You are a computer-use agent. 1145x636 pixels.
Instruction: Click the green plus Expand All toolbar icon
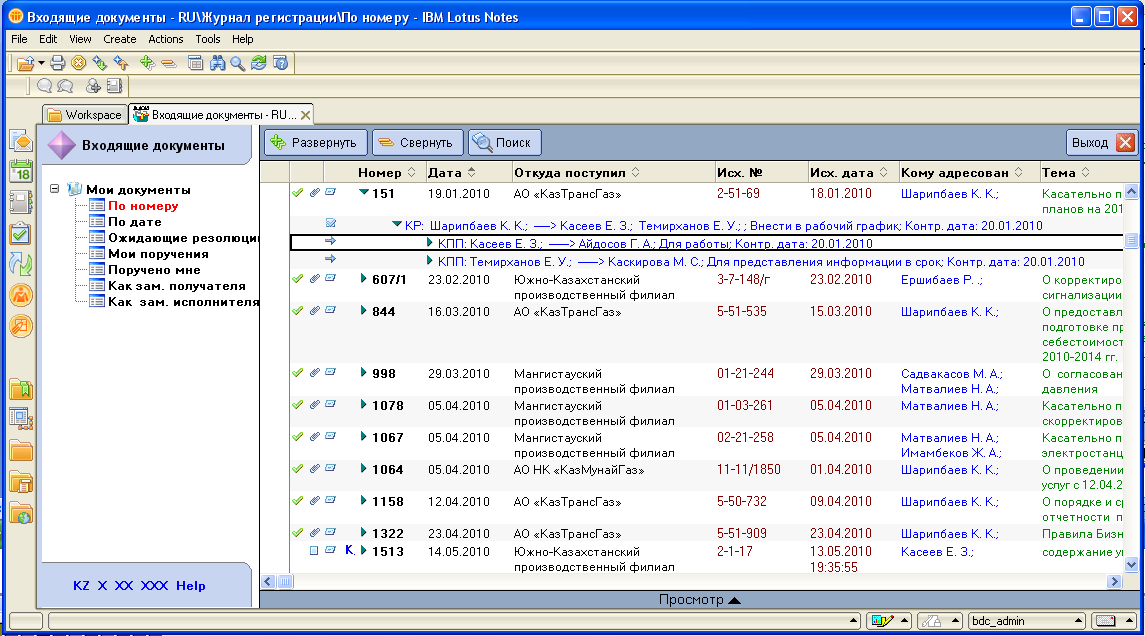point(147,63)
